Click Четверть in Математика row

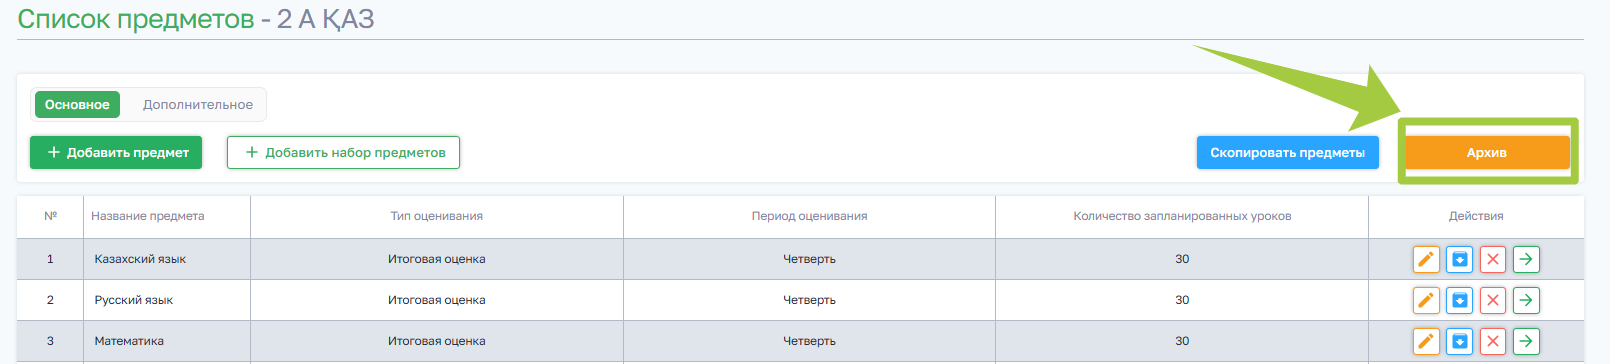click(810, 341)
